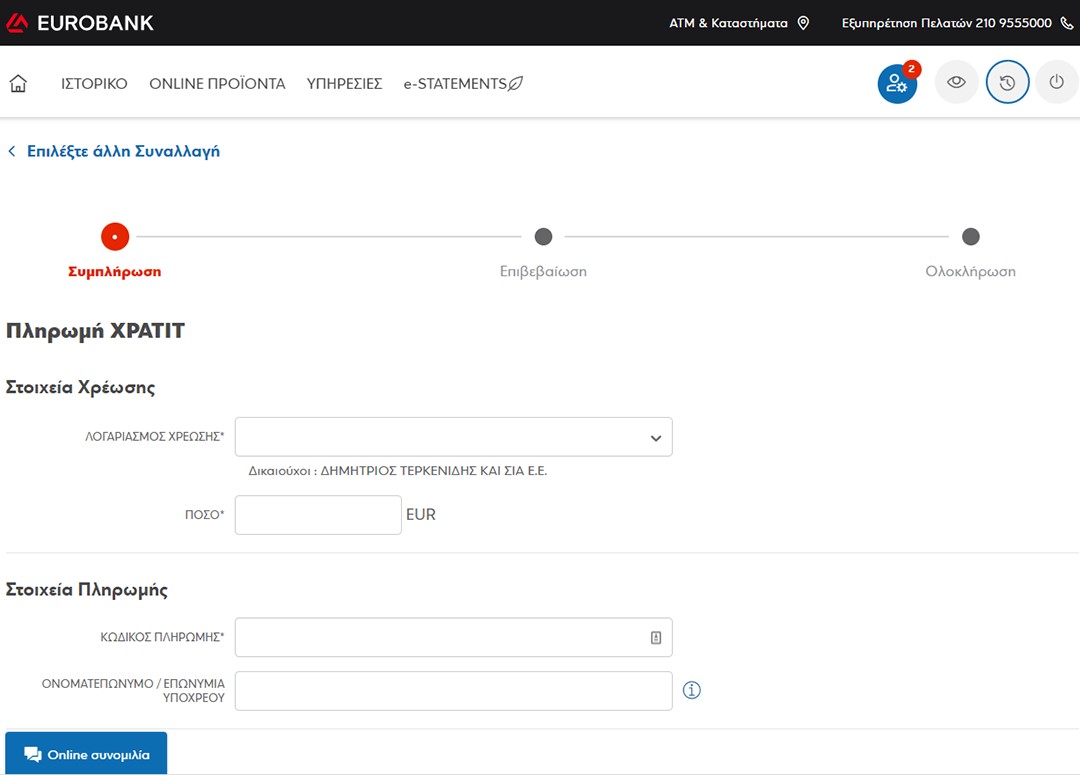Click the icon inside payment code field

(x=656, y=637)
